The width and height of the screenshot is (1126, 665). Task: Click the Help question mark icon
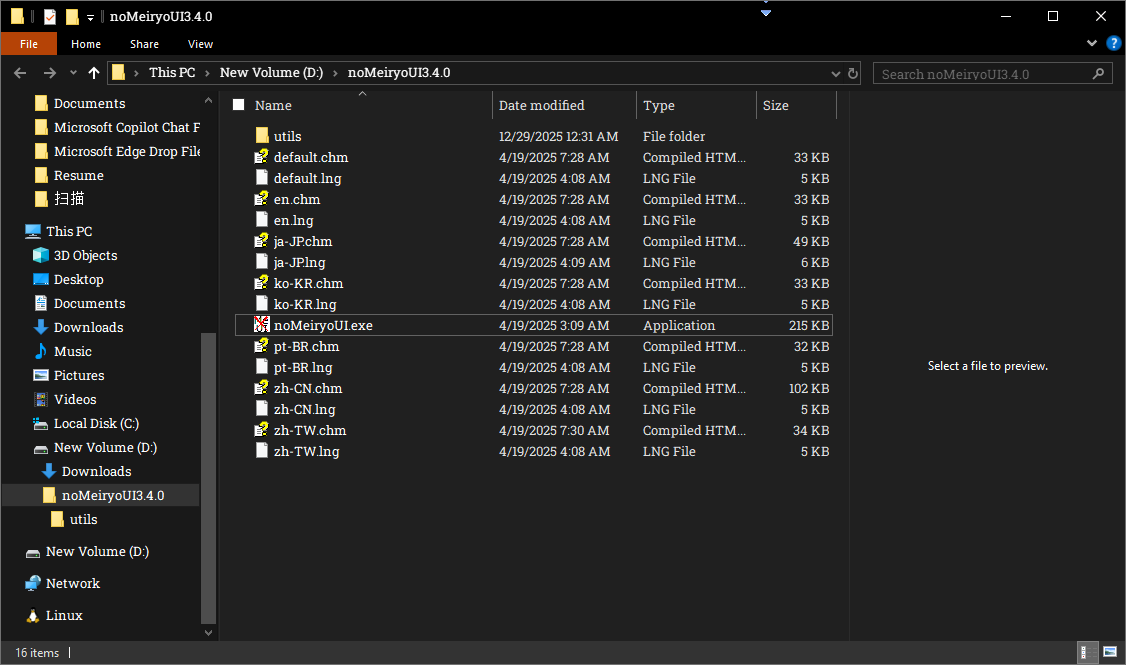pyautogui.click(x=1113, y=44)
